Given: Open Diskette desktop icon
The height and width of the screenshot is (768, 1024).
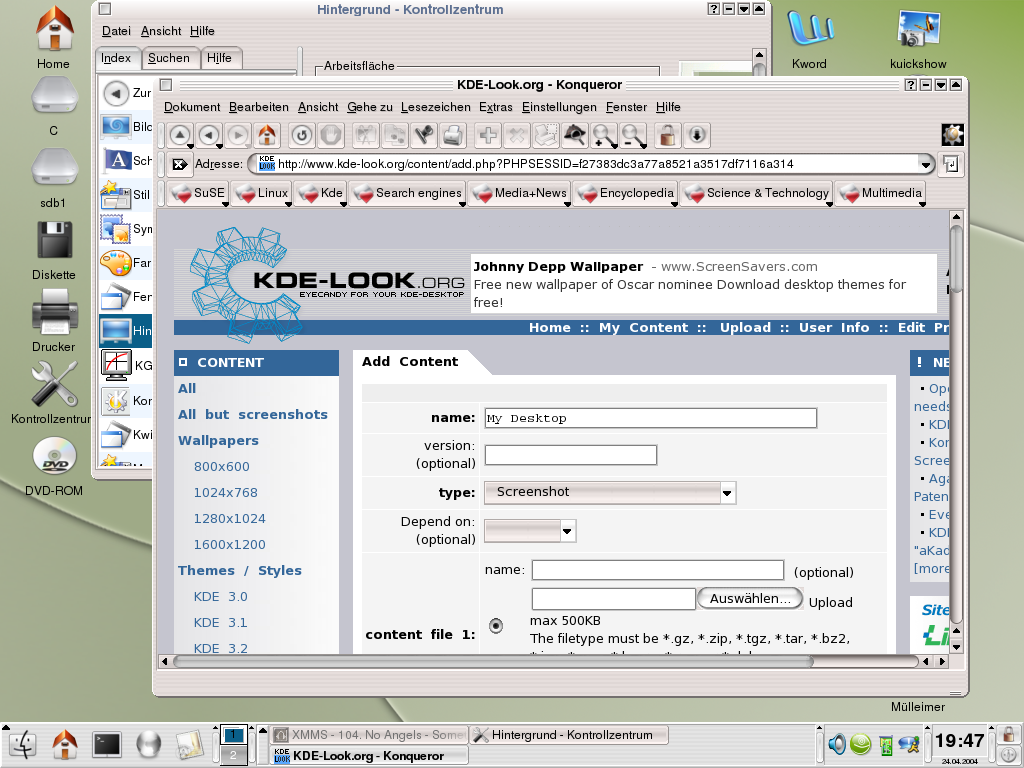Looking at the screenshot, I should pyautogui.click(x=54, y=250).
